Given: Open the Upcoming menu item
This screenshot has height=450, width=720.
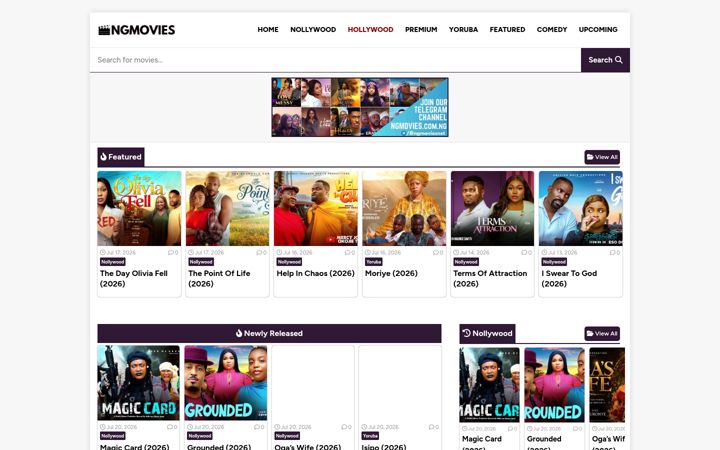Looking at the screenshot, I should (x=598, y=29).
